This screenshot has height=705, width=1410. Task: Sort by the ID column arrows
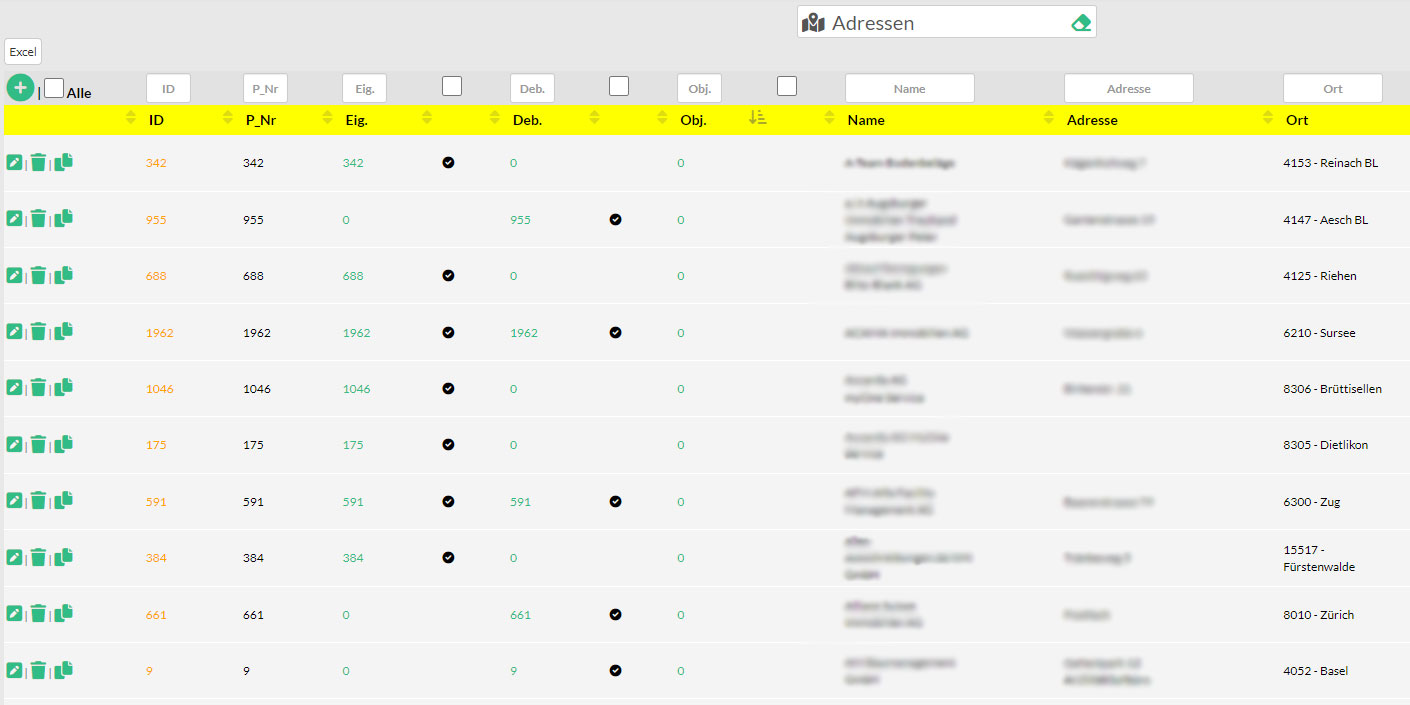pos(130,120)
